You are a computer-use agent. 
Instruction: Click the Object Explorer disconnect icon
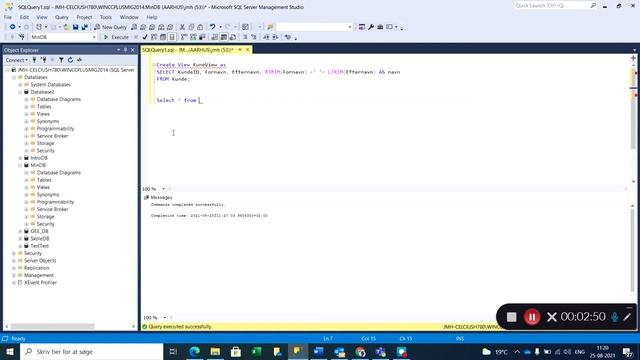tap(44, 60)
